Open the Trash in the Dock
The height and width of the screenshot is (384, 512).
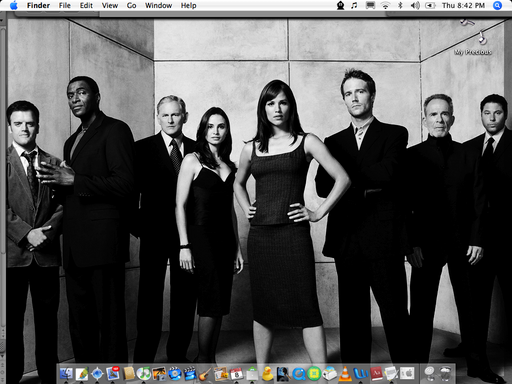445,373
